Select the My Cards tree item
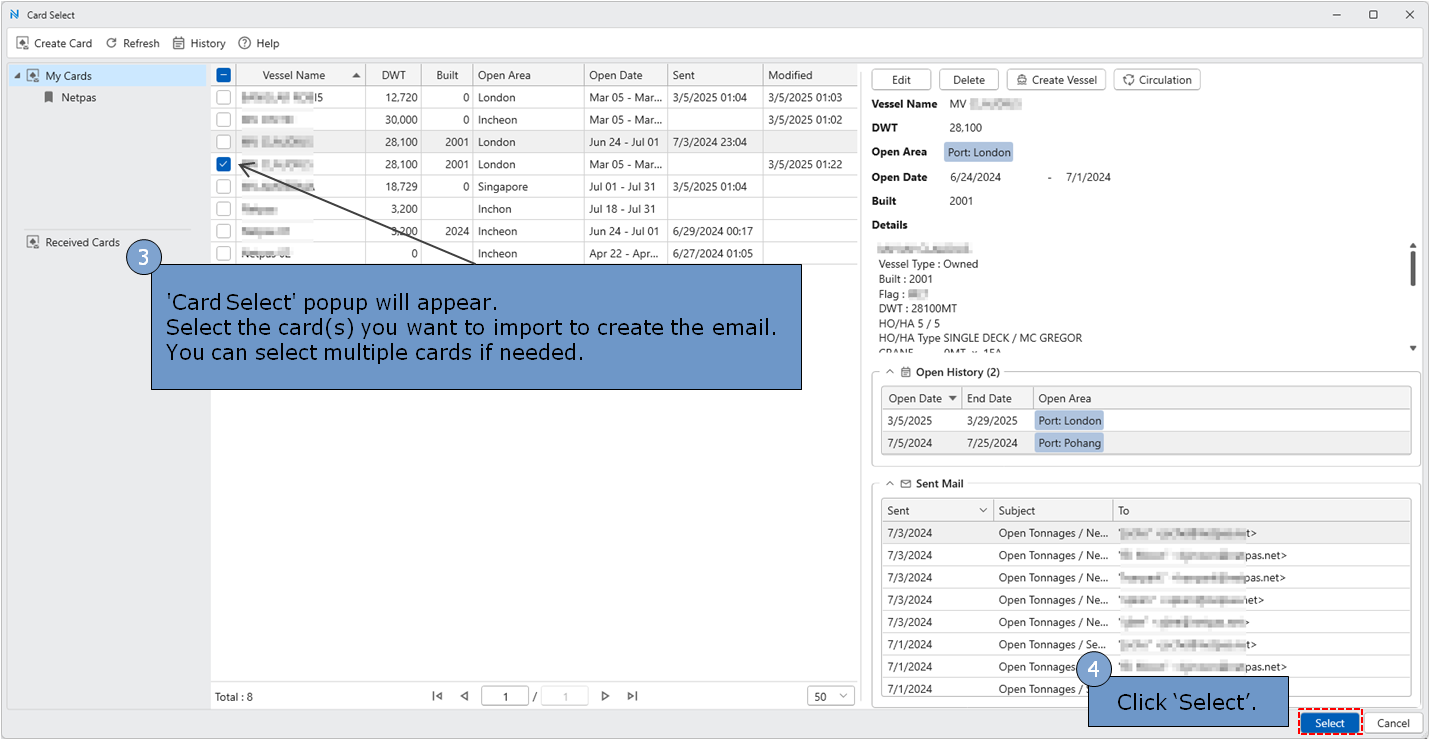 [68, 76]
